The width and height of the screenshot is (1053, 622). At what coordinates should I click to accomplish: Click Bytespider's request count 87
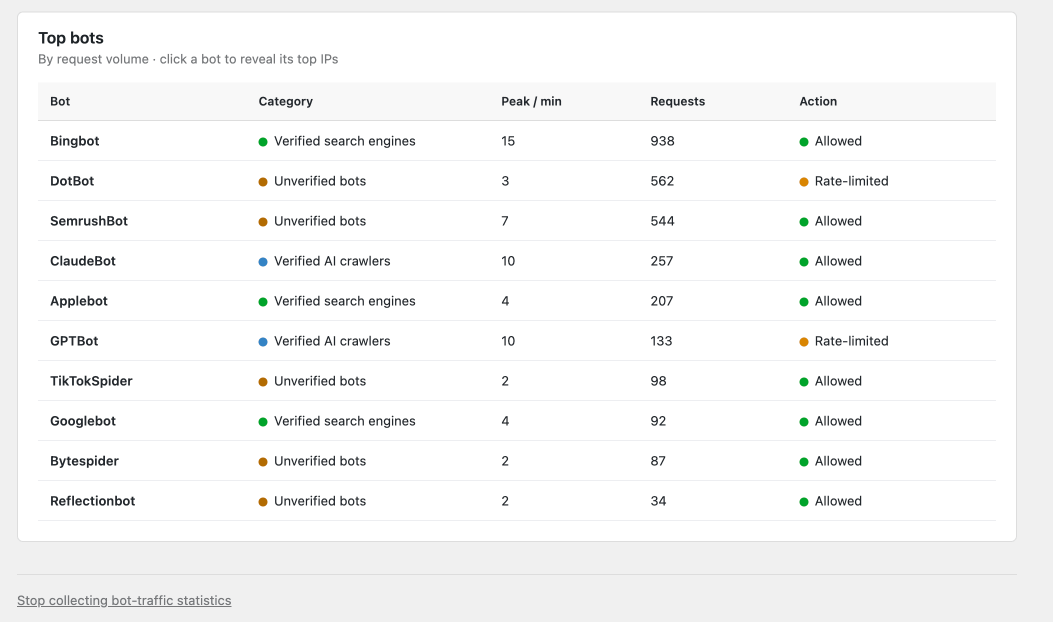pos(658,461)
